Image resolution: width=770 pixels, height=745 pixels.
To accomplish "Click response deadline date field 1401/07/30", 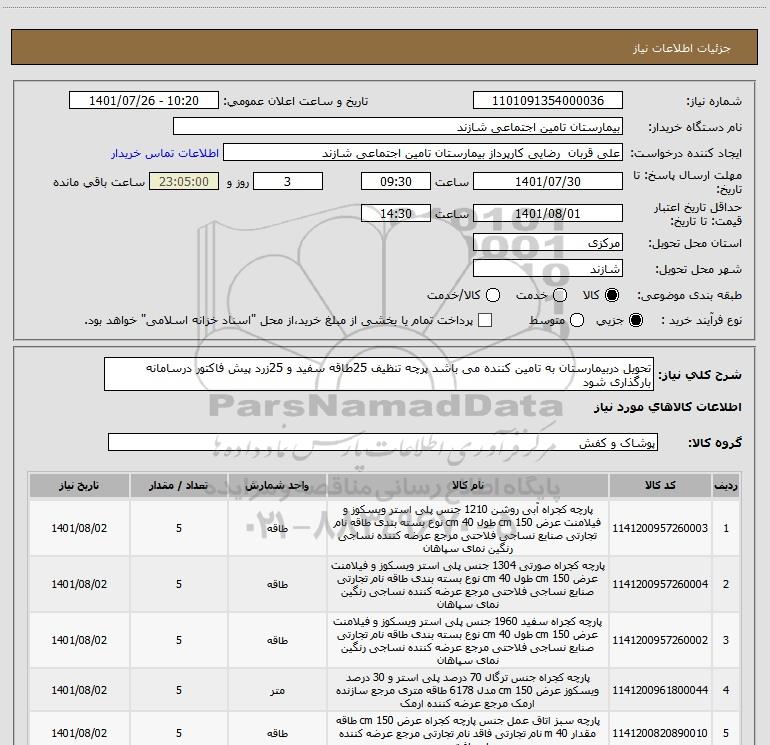I will [x=548, y=181].
